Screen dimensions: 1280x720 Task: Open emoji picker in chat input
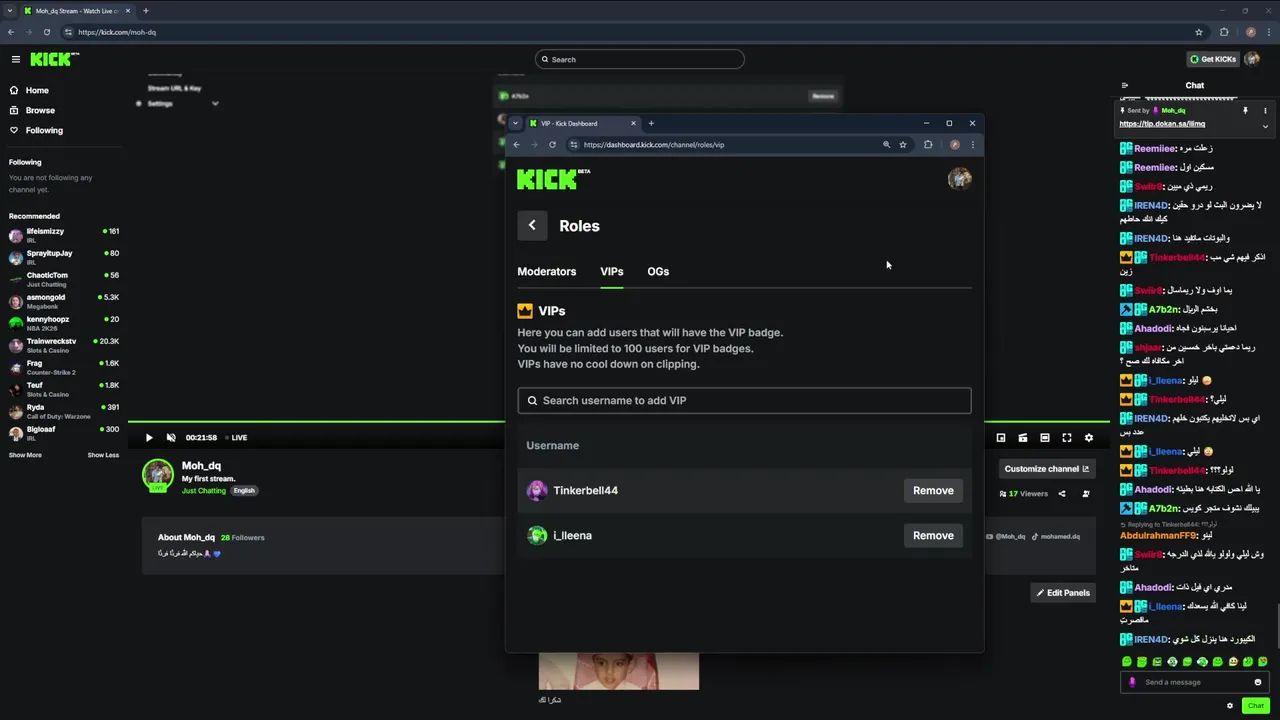click(1258, 682)
